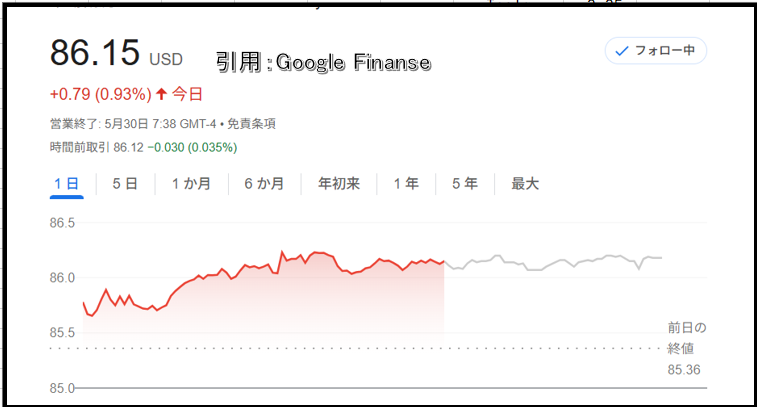This screenshot has width=757, height=407.
Task: Select the 年初来 year-to-date tab
Action: pyautogui.click(x=339, y=184)
